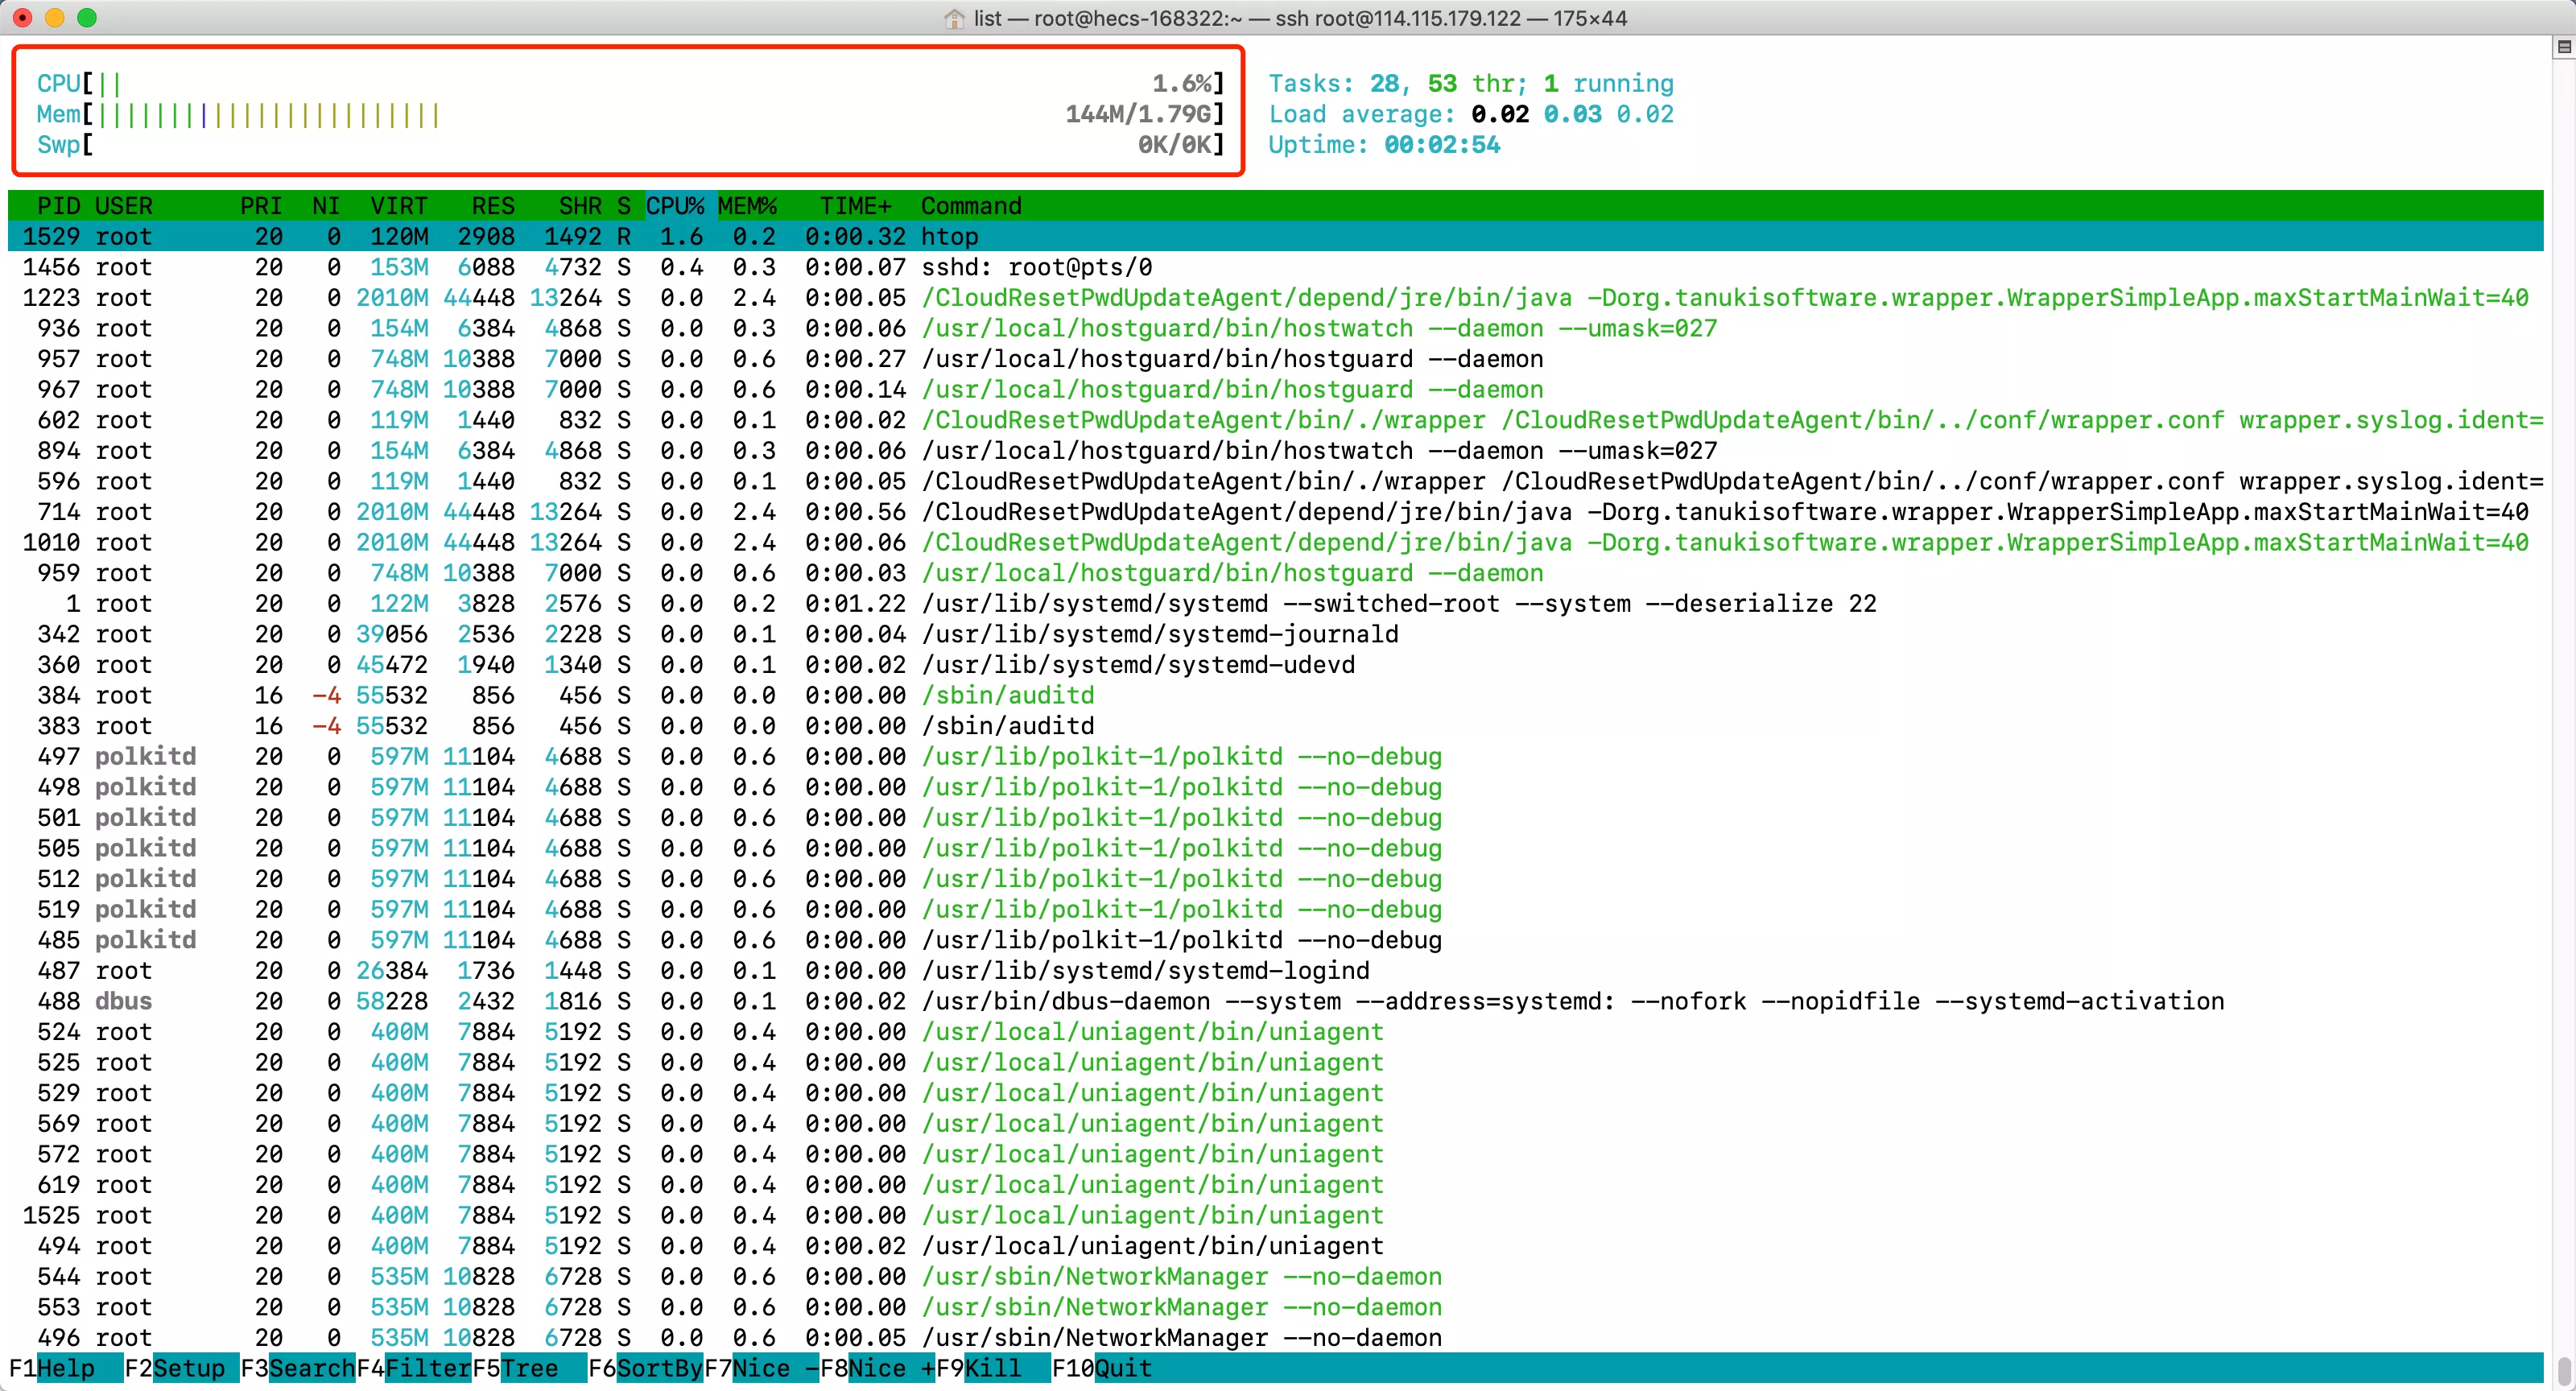The width and height of the screenshot is (2576, 1391).
Task: Click the terminal vertical scrollbar thumb
Action: pyautogui.click(x=2564, y=1369)
